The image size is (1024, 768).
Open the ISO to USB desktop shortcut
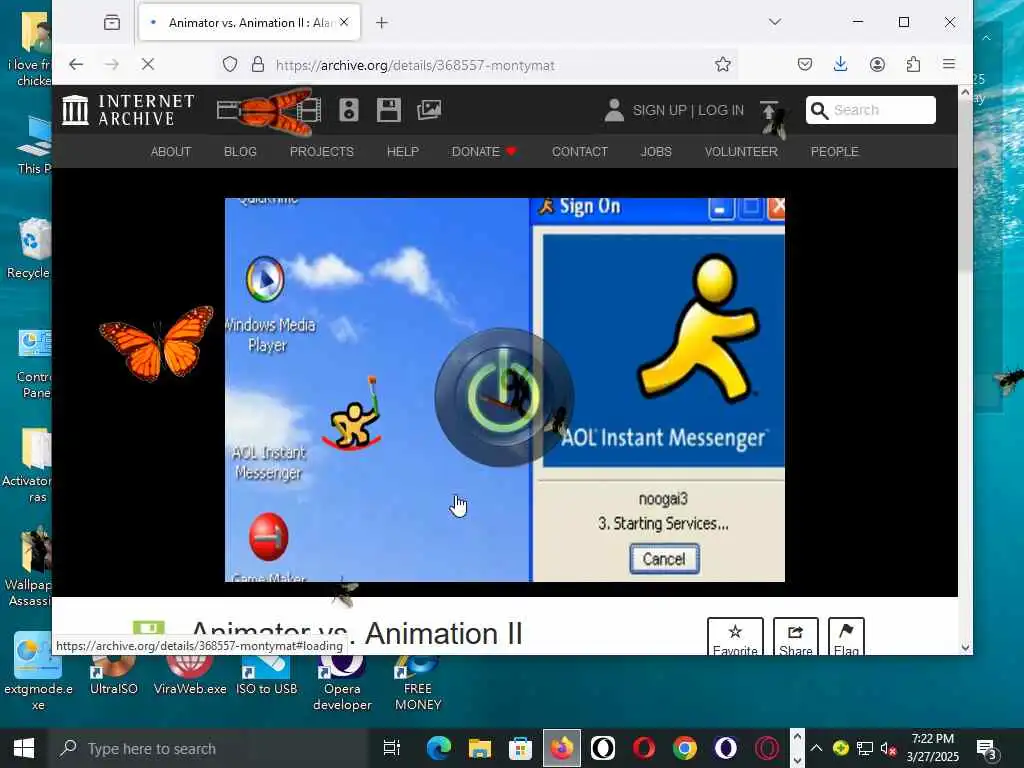(x=266, y=676)
